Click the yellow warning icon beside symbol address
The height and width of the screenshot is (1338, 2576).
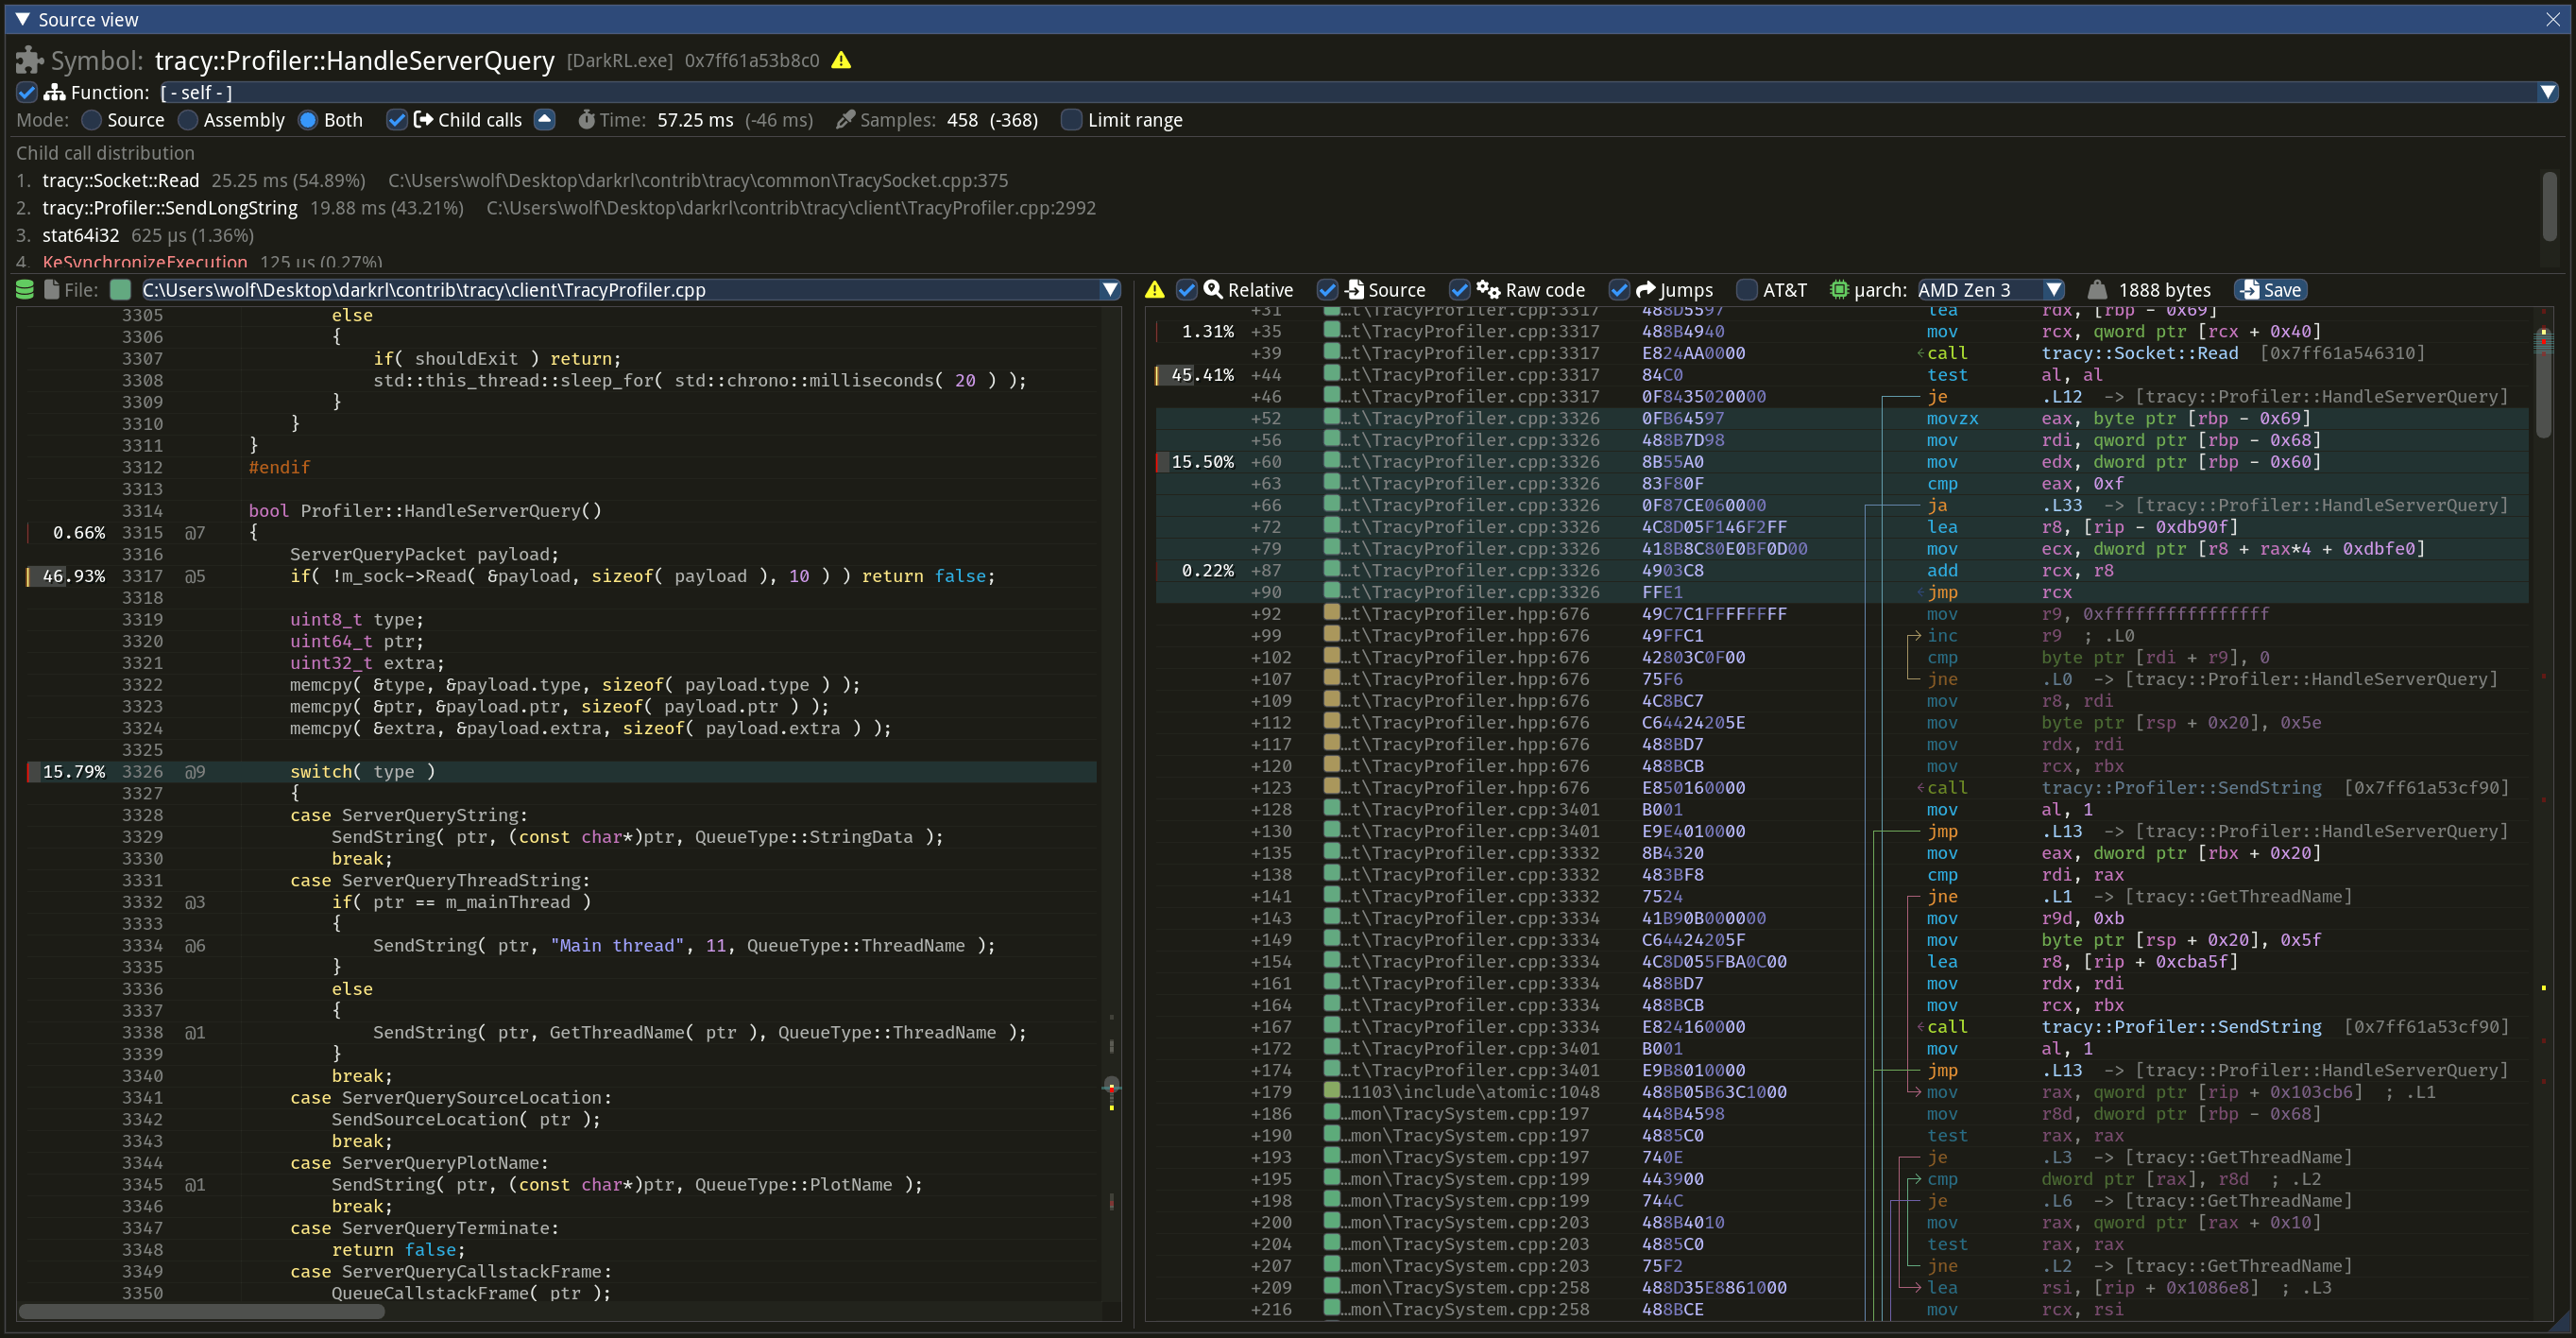coord(841,60)
